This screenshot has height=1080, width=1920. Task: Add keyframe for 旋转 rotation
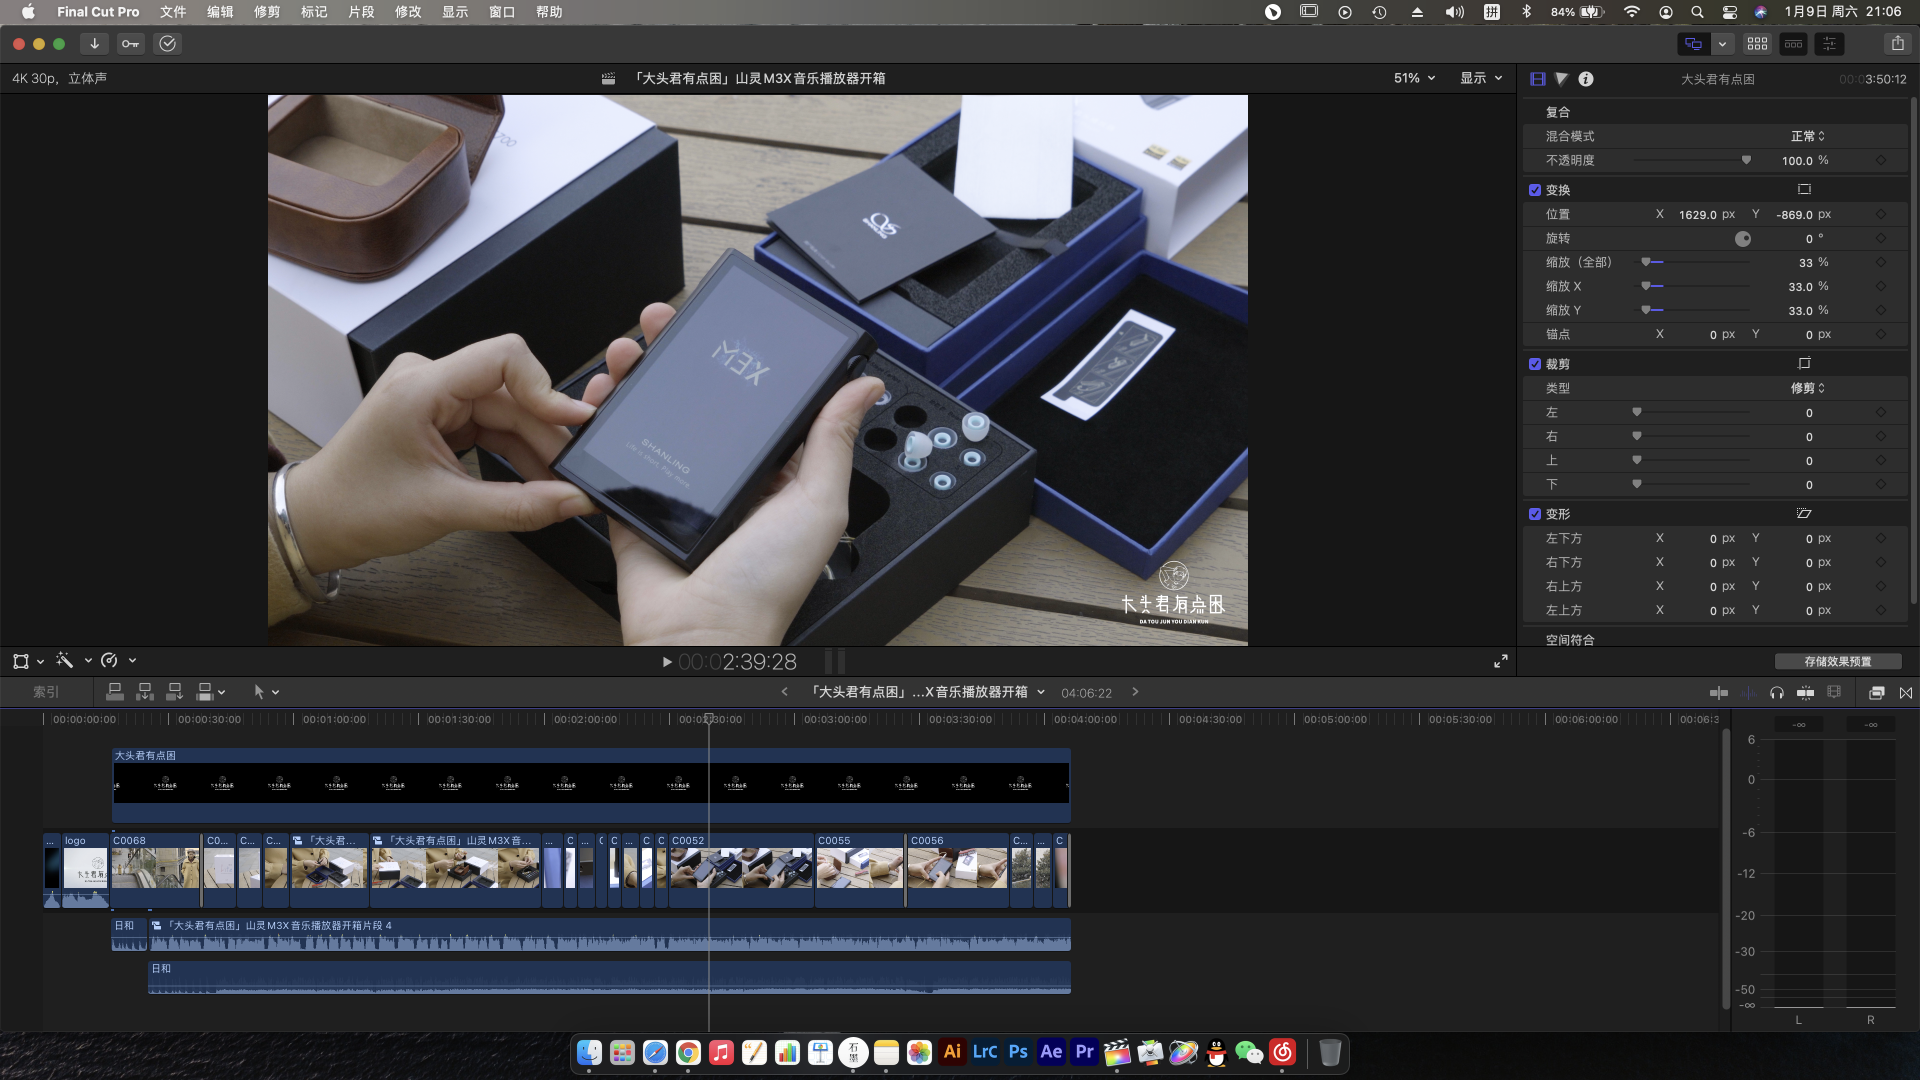1881,238
